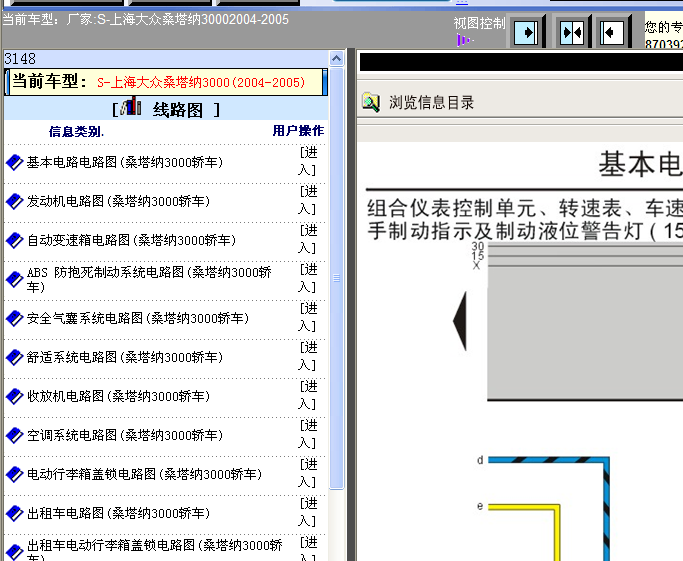Click the browse information catalog icon
The height and width of the screenshot is (561, 683).
[x=371, y=103]
